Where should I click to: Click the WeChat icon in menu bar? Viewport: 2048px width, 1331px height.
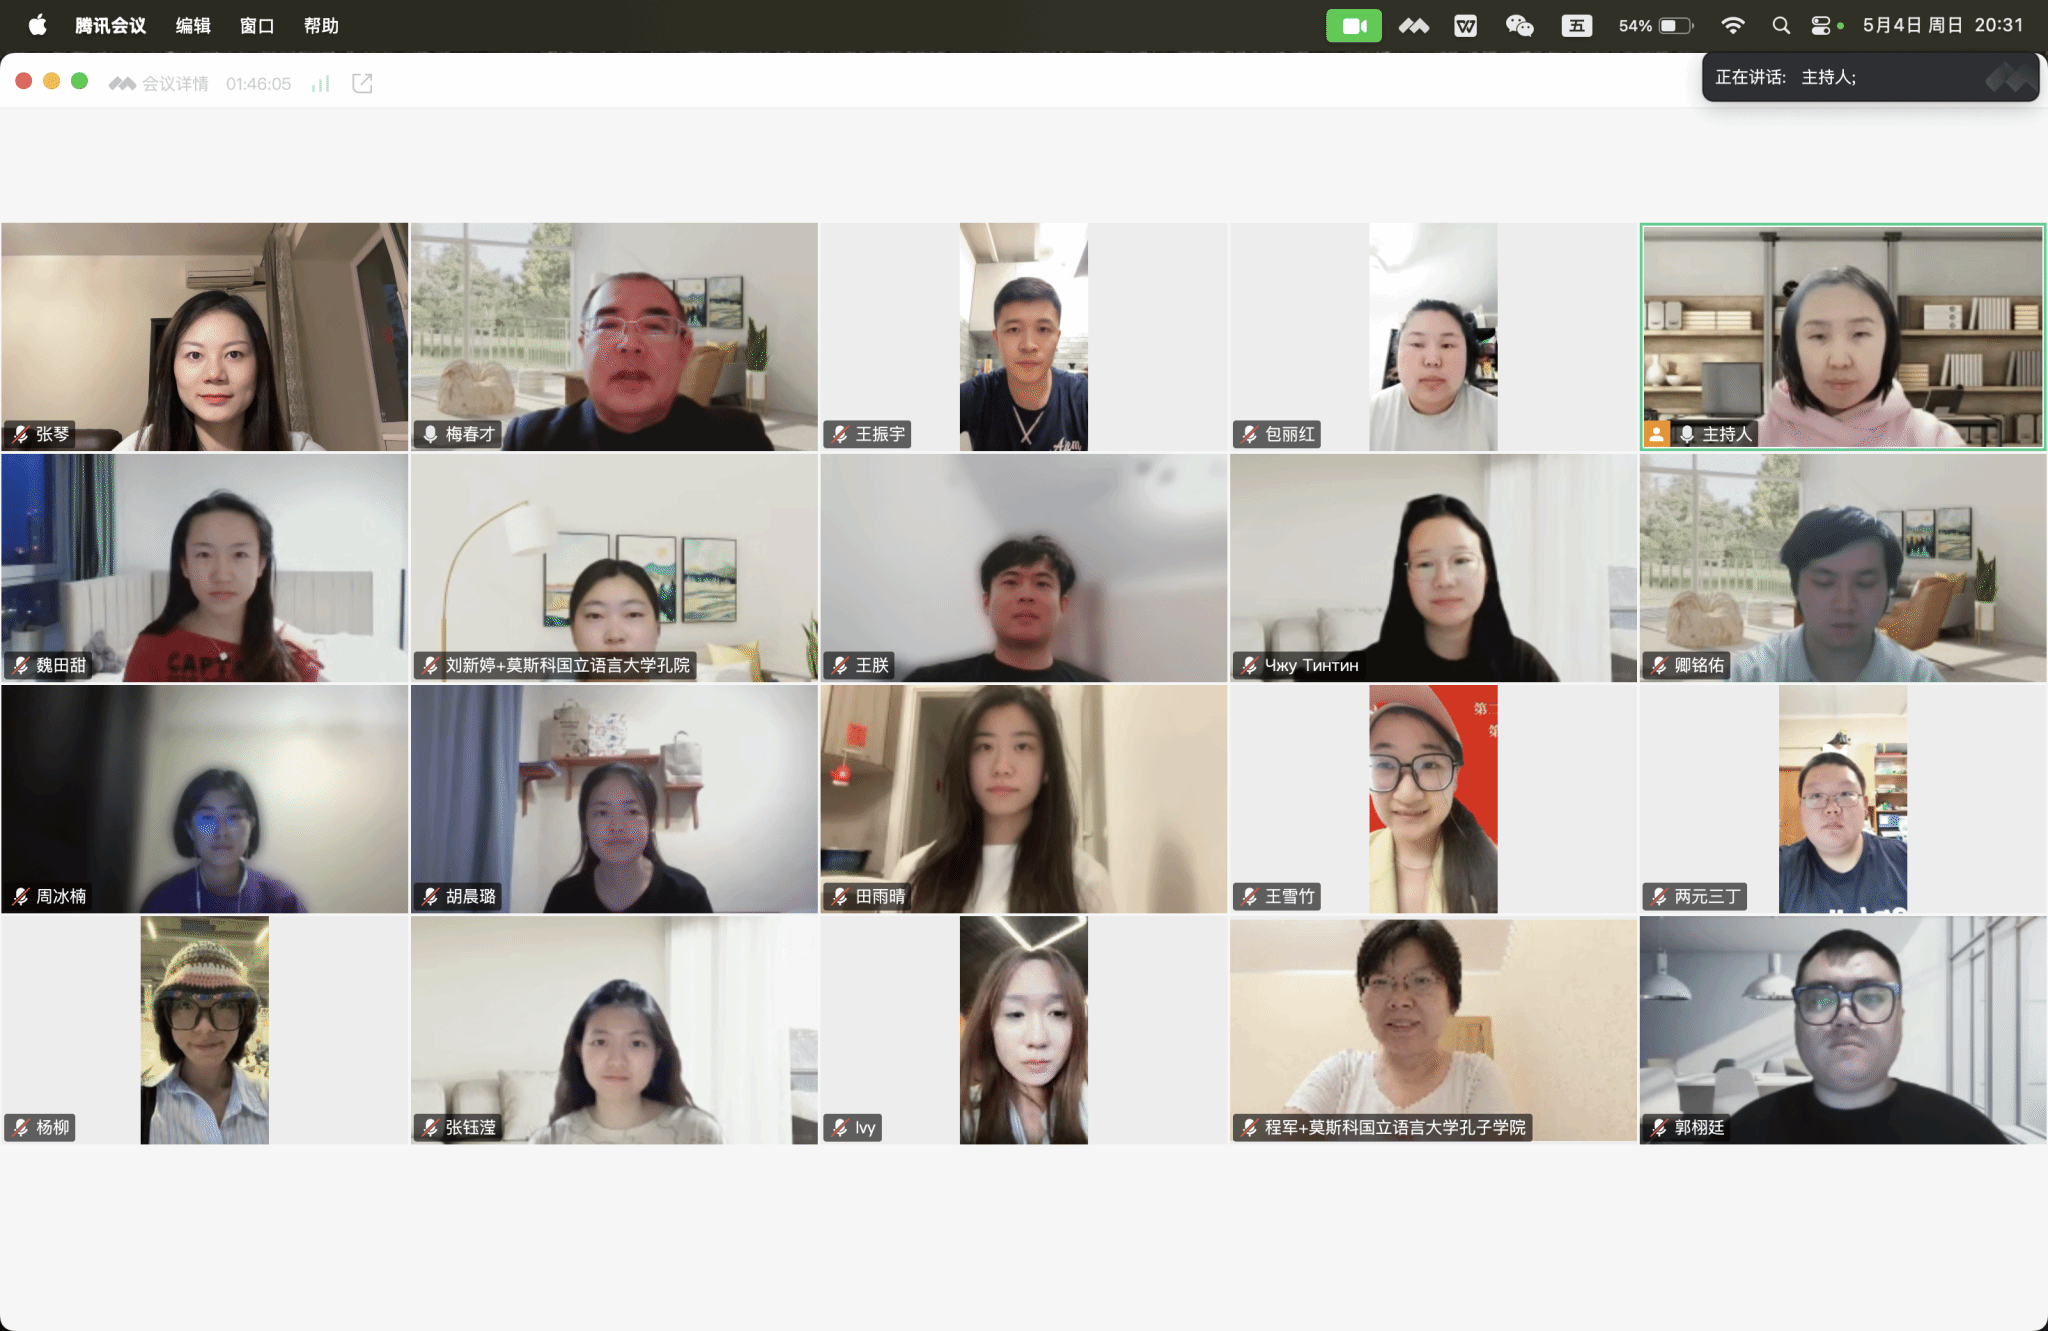pyautogui.click(x=1519, y=25)
